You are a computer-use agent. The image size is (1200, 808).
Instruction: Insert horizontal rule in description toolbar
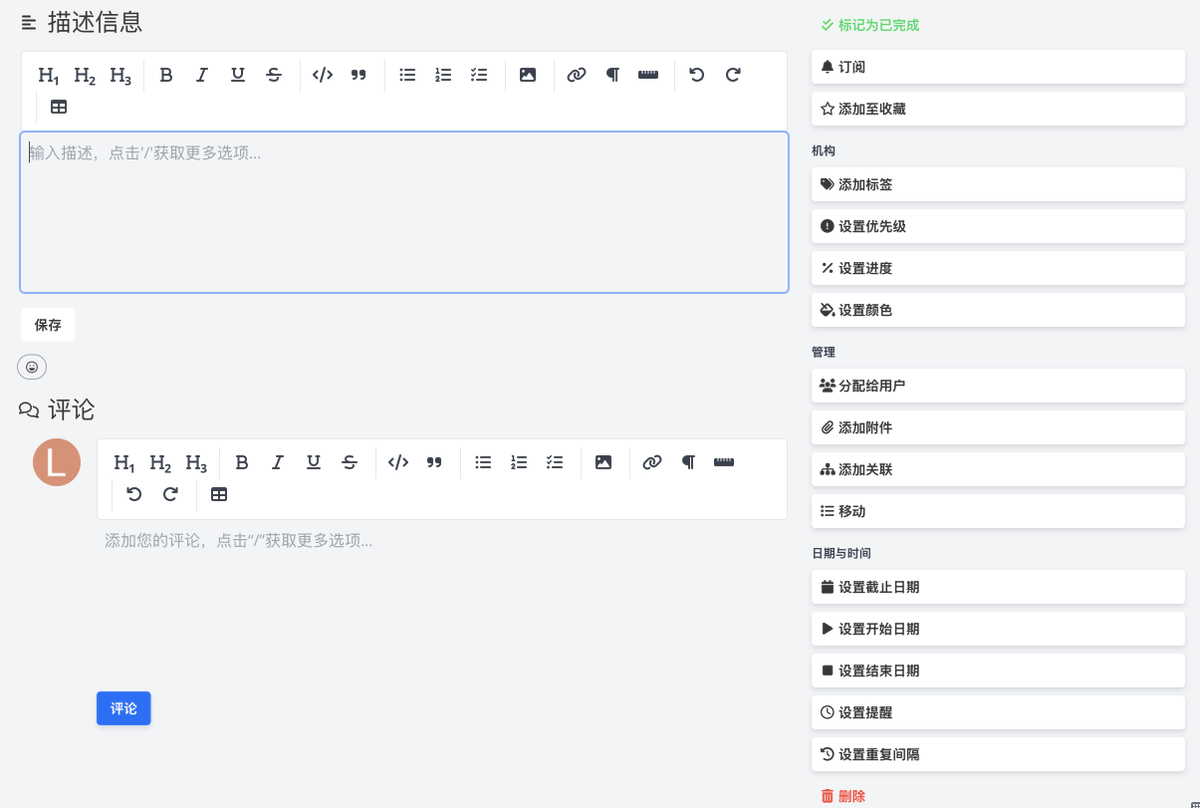(648, 75)
